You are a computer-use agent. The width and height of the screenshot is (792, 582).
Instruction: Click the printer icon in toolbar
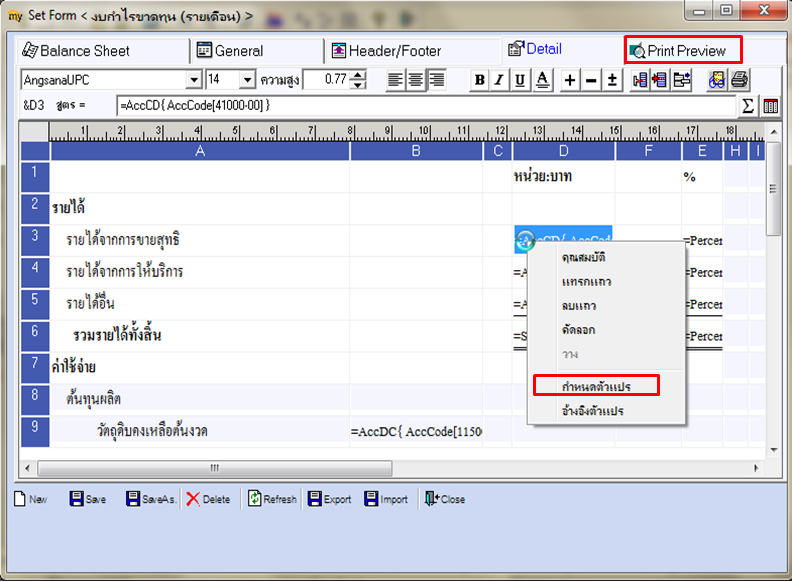[x=739, y=80]
